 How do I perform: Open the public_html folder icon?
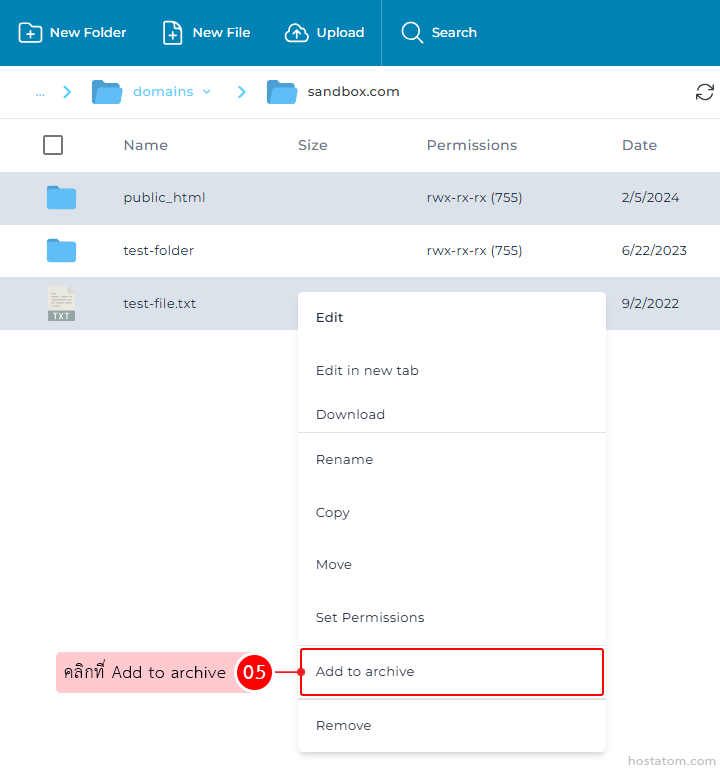(x=61, y=198)
